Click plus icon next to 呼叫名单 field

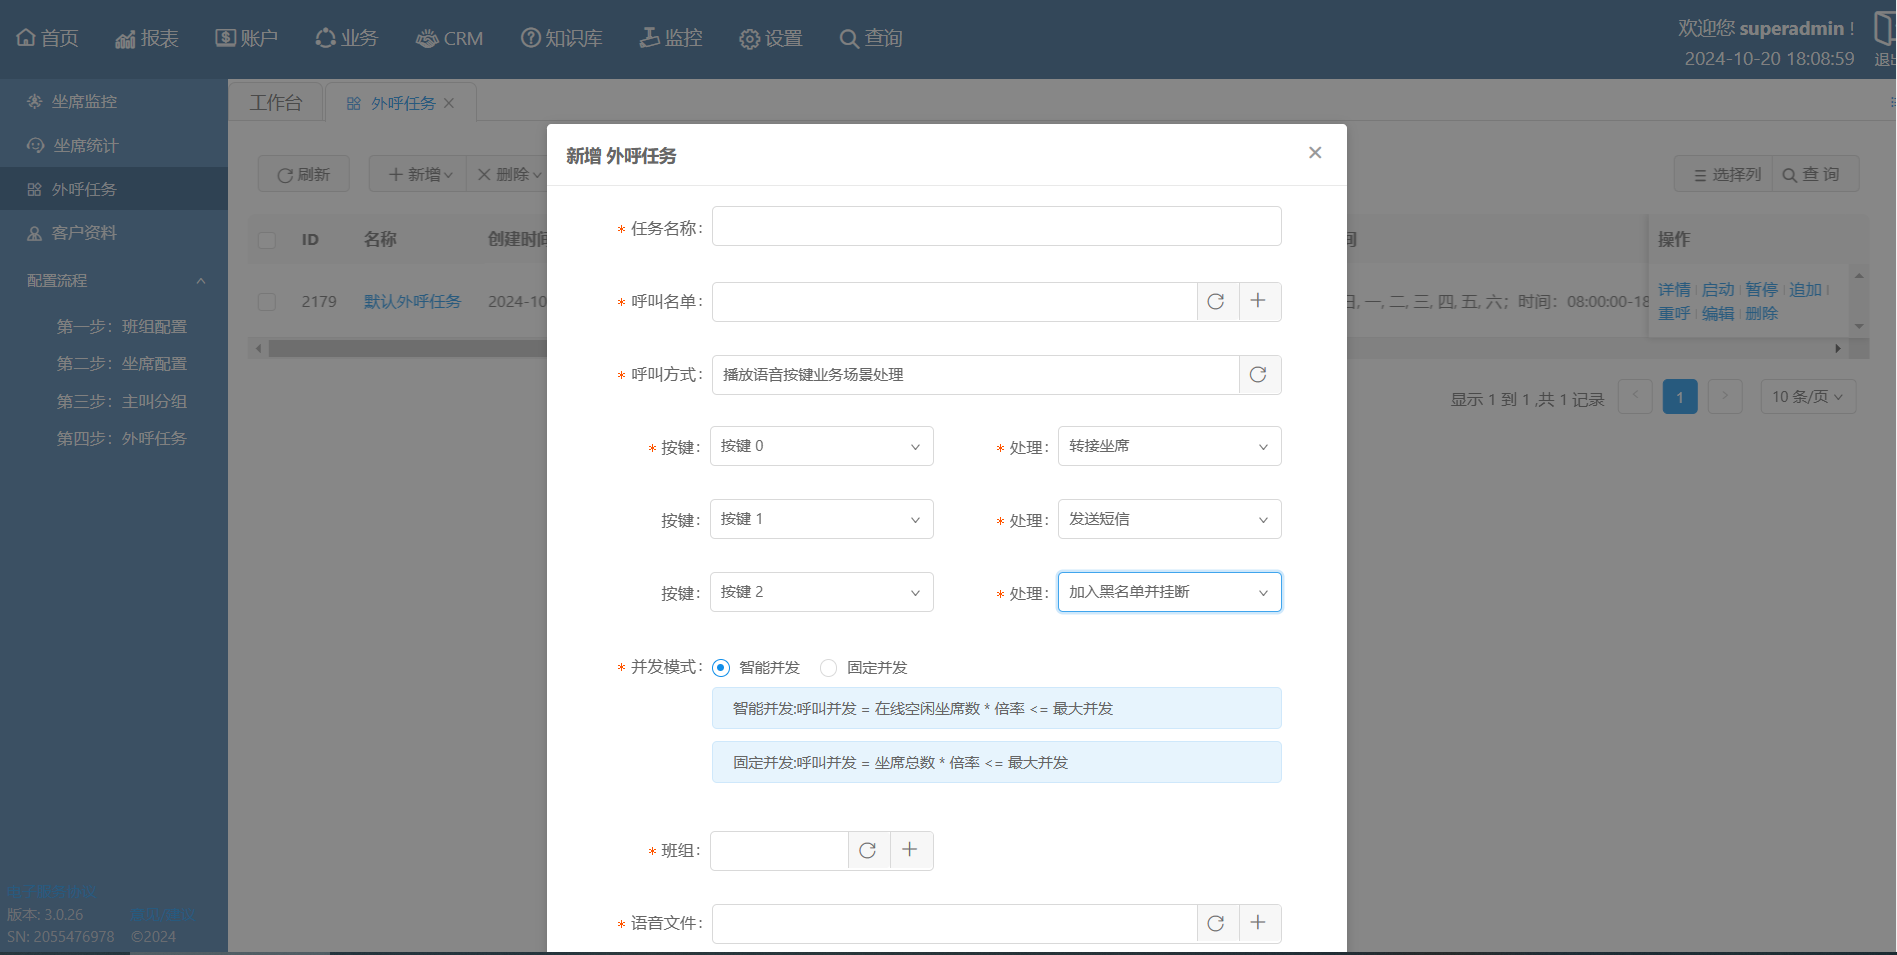[x=1259, y=302]
